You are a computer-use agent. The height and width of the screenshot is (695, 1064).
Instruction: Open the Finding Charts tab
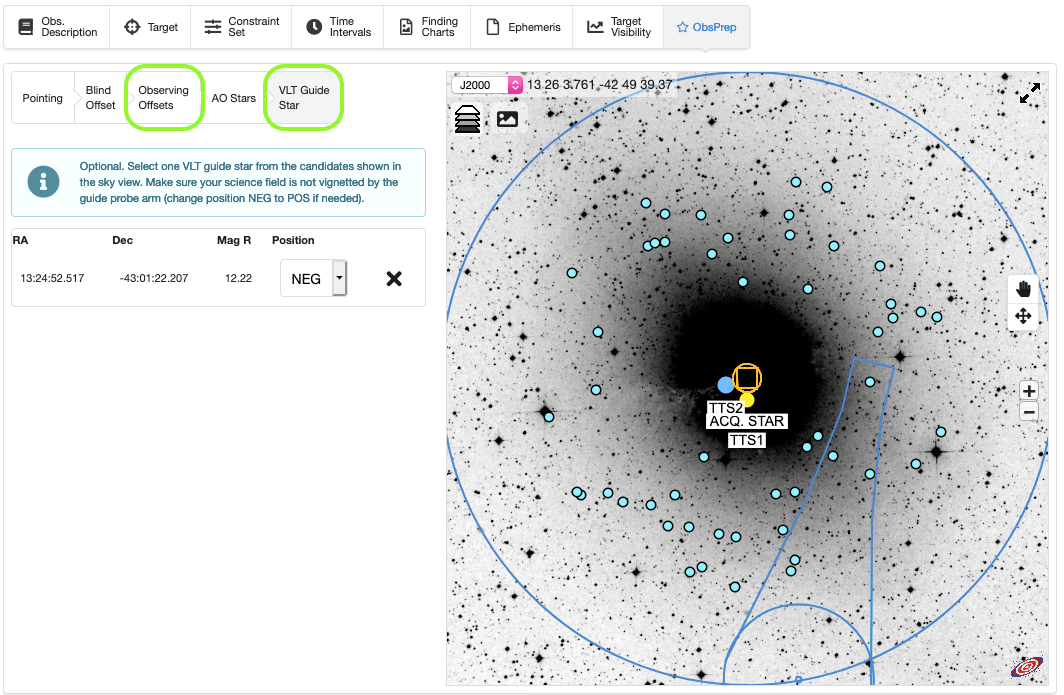(x=428, y=27)
